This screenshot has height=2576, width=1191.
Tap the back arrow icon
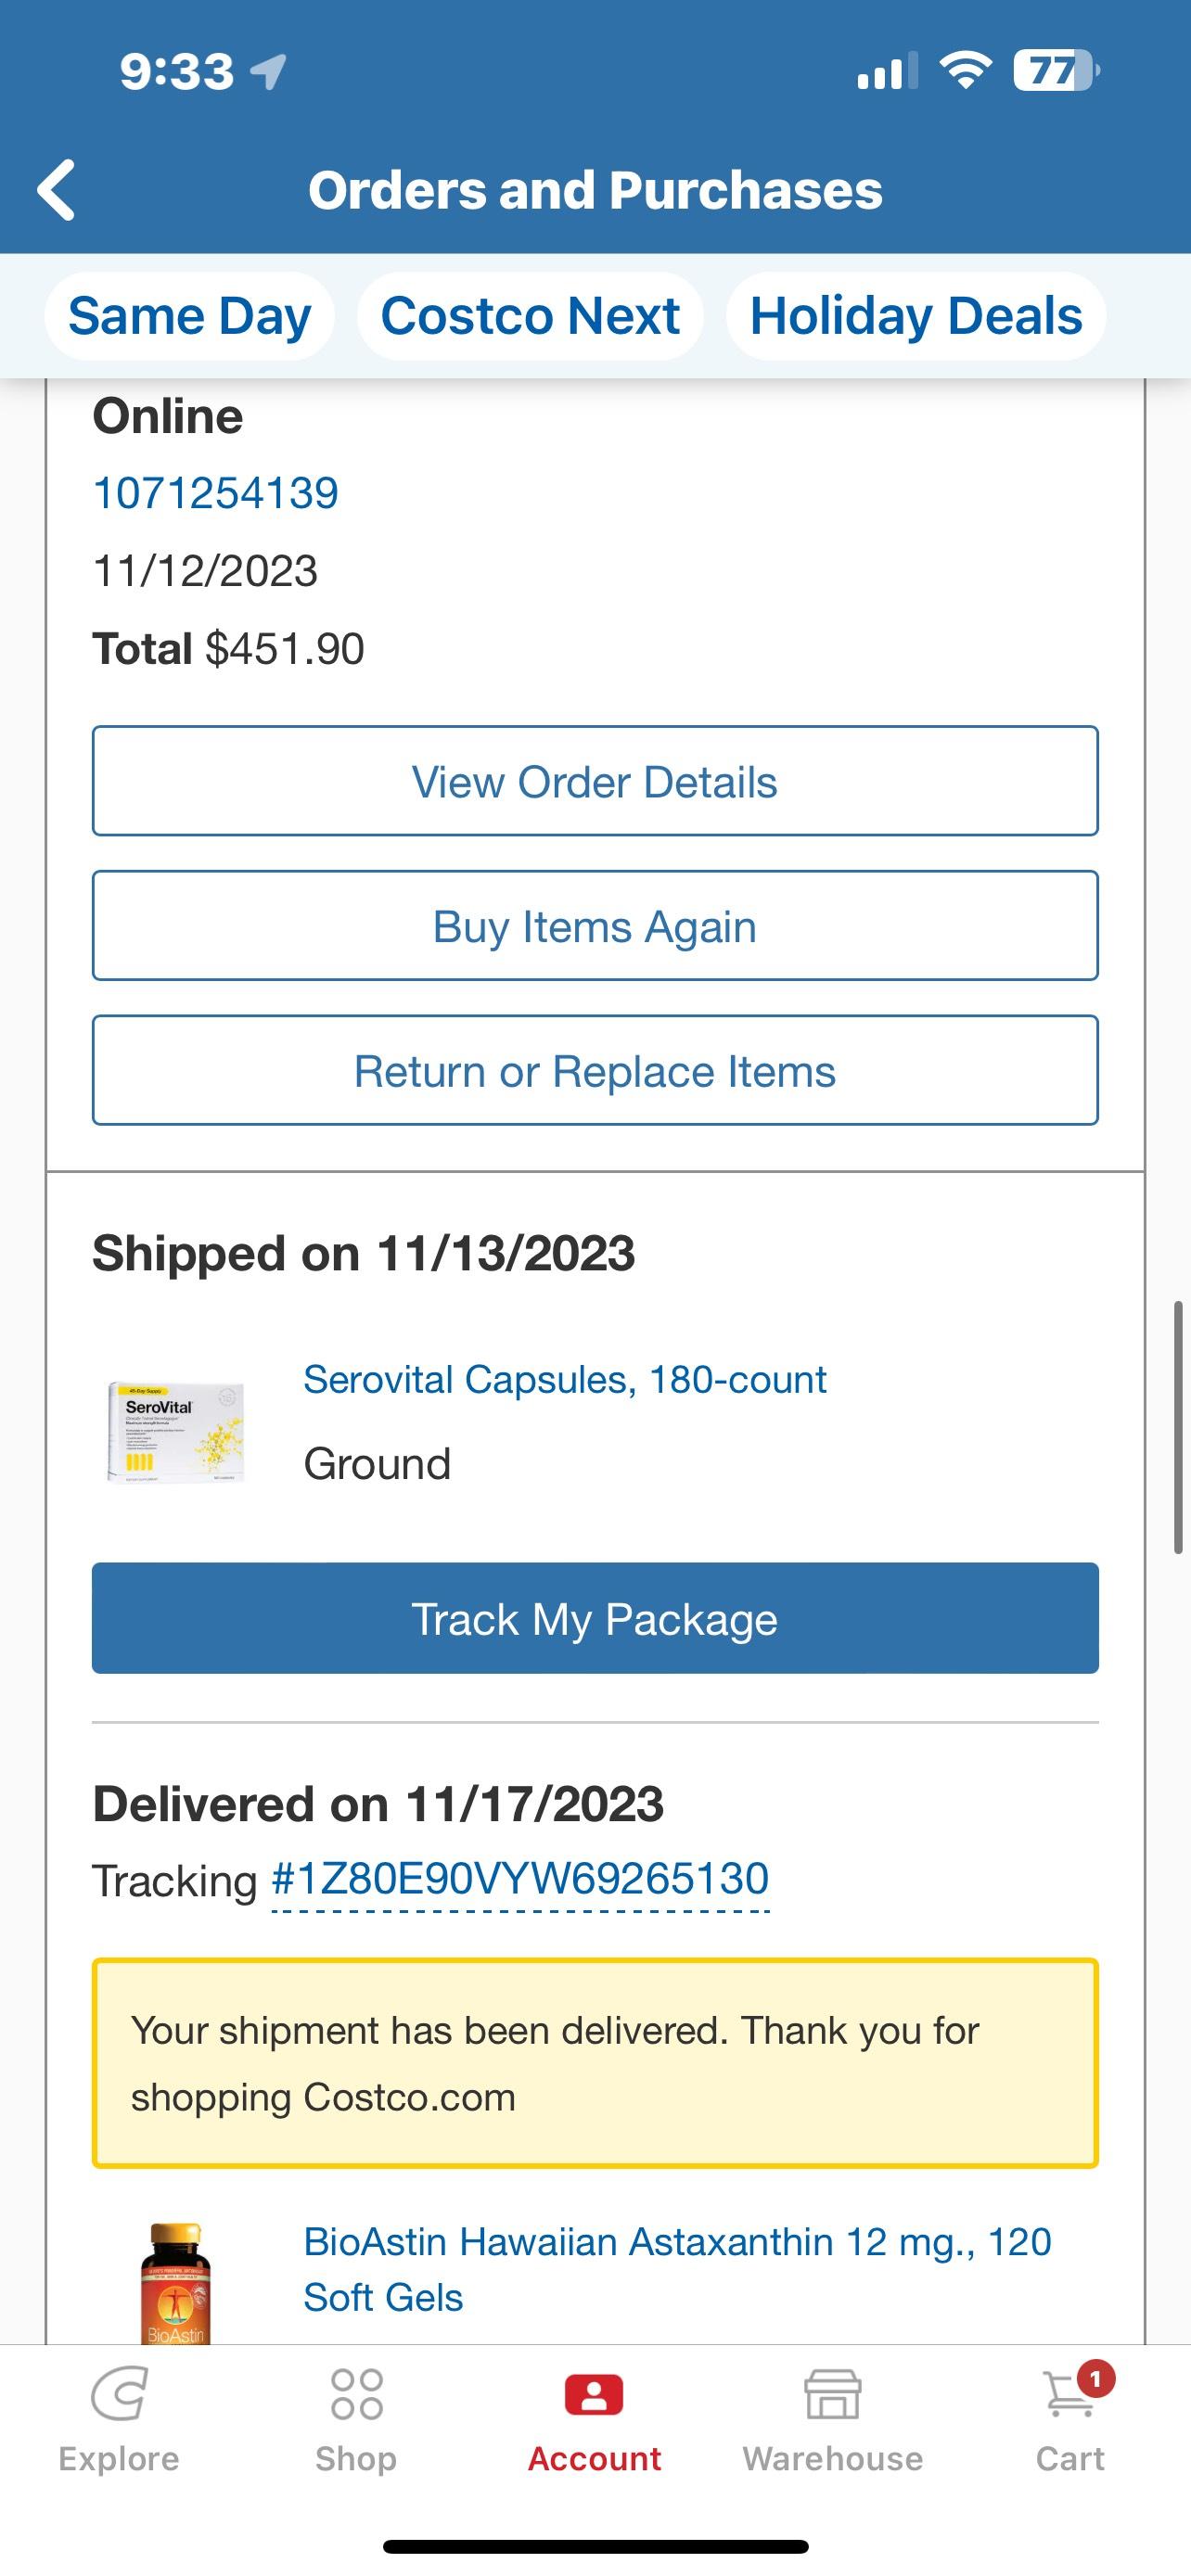57,190
